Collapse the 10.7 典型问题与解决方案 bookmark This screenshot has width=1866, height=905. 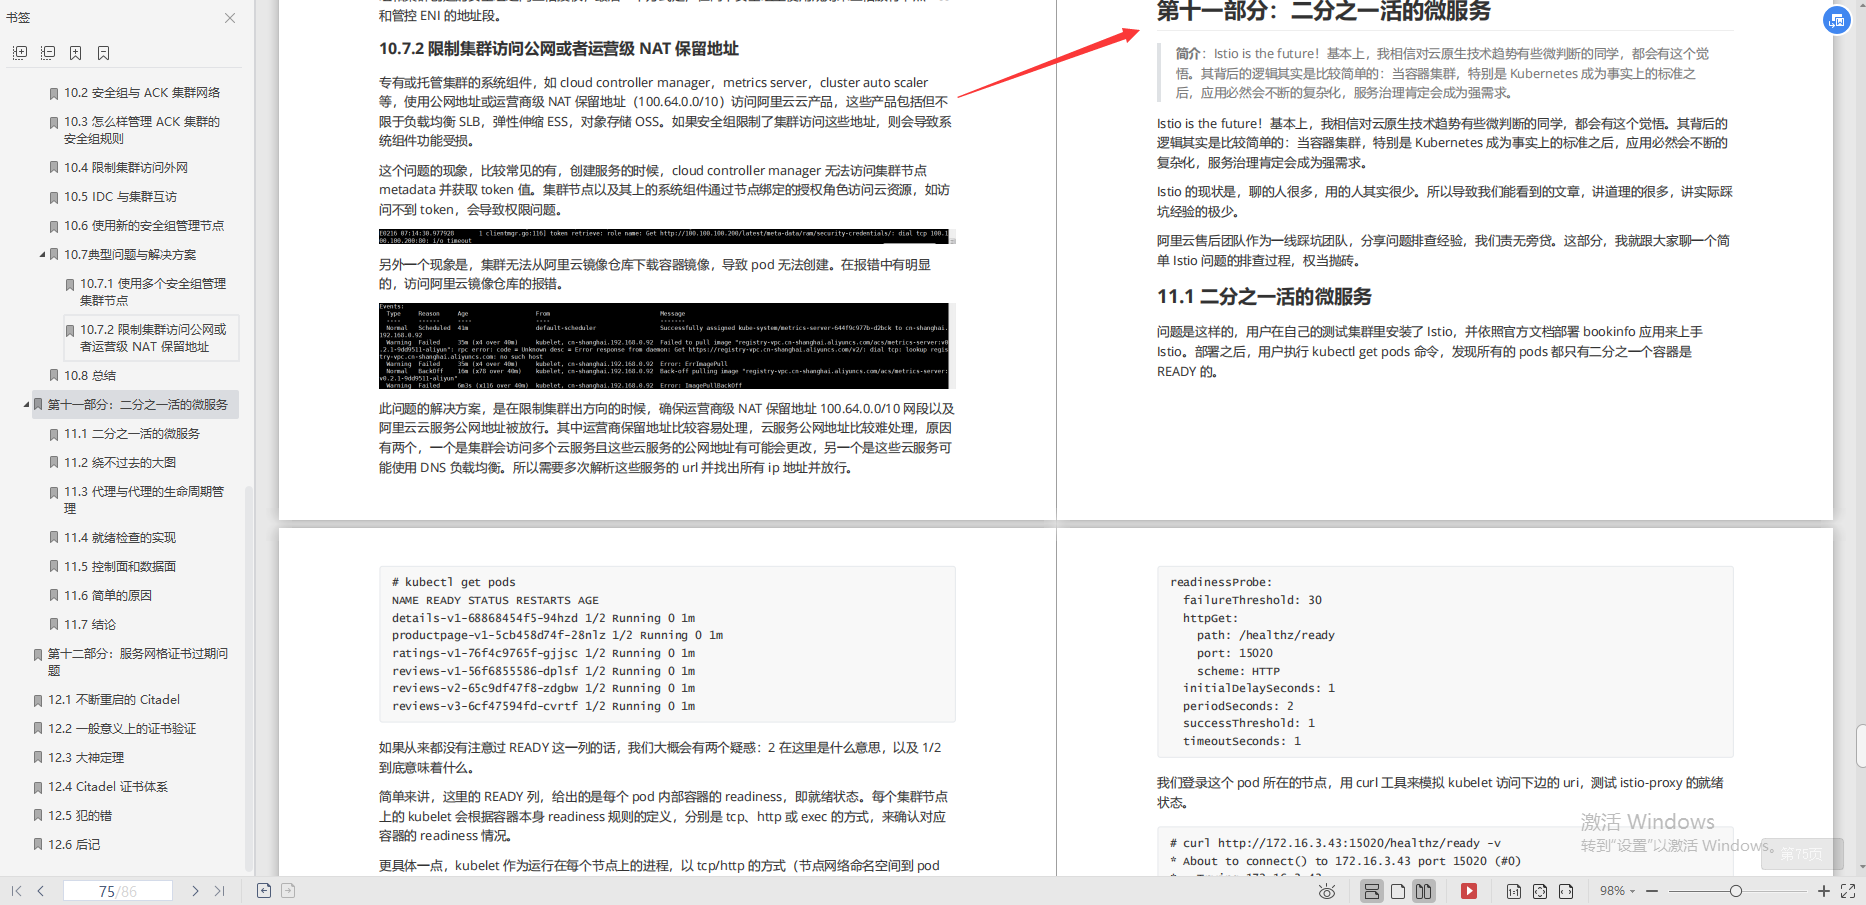42,254
